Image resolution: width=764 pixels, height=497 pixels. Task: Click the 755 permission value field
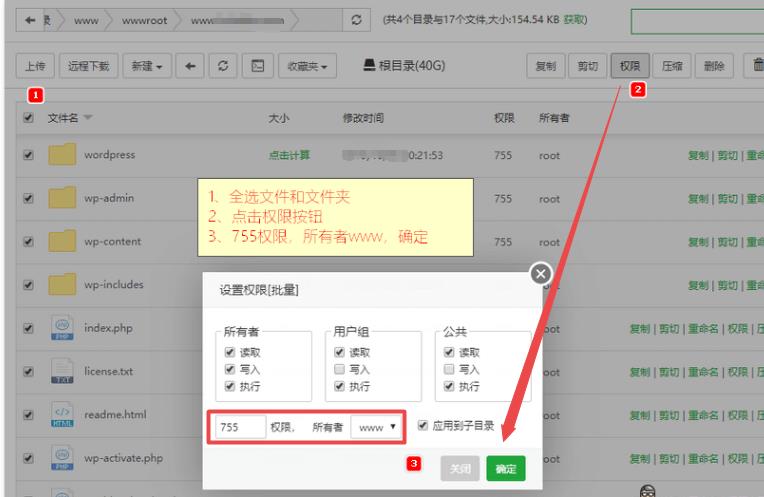pyautogui.click(x=241, y=427)
